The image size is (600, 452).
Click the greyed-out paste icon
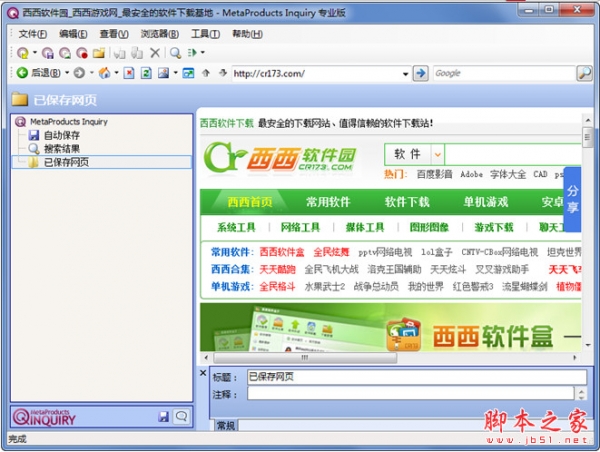point(137,53)
